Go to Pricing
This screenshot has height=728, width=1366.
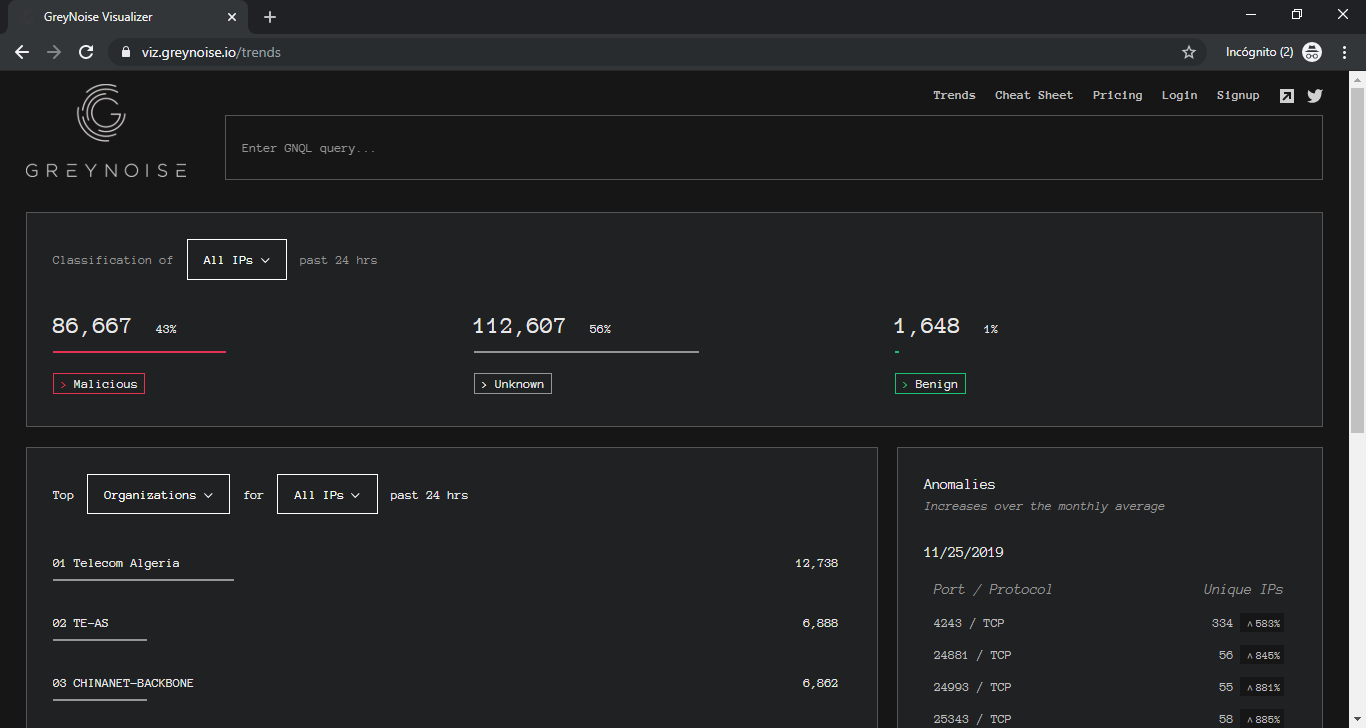[x=1117, y=95]
